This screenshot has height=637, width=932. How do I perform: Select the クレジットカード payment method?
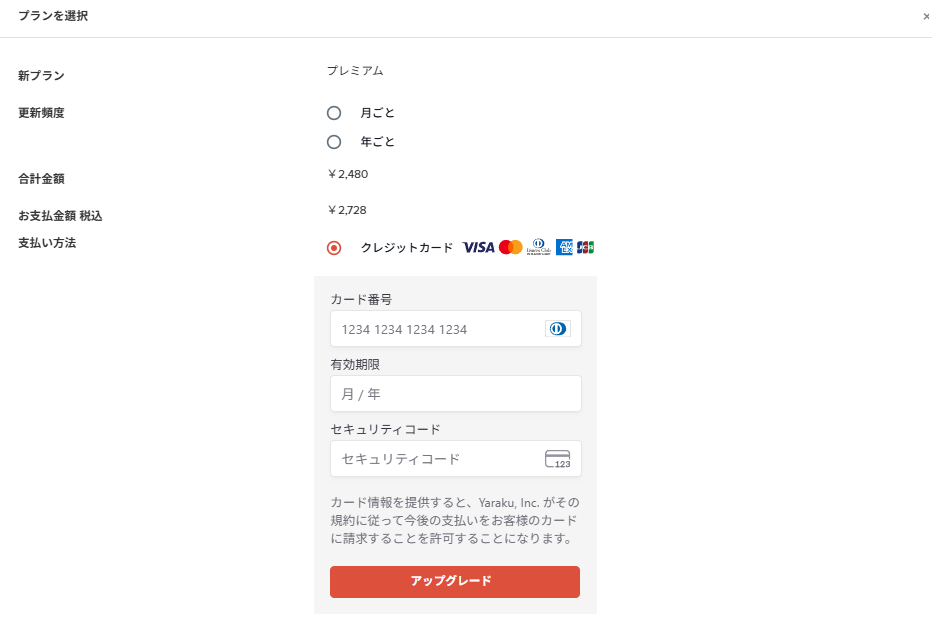[334, 248]
